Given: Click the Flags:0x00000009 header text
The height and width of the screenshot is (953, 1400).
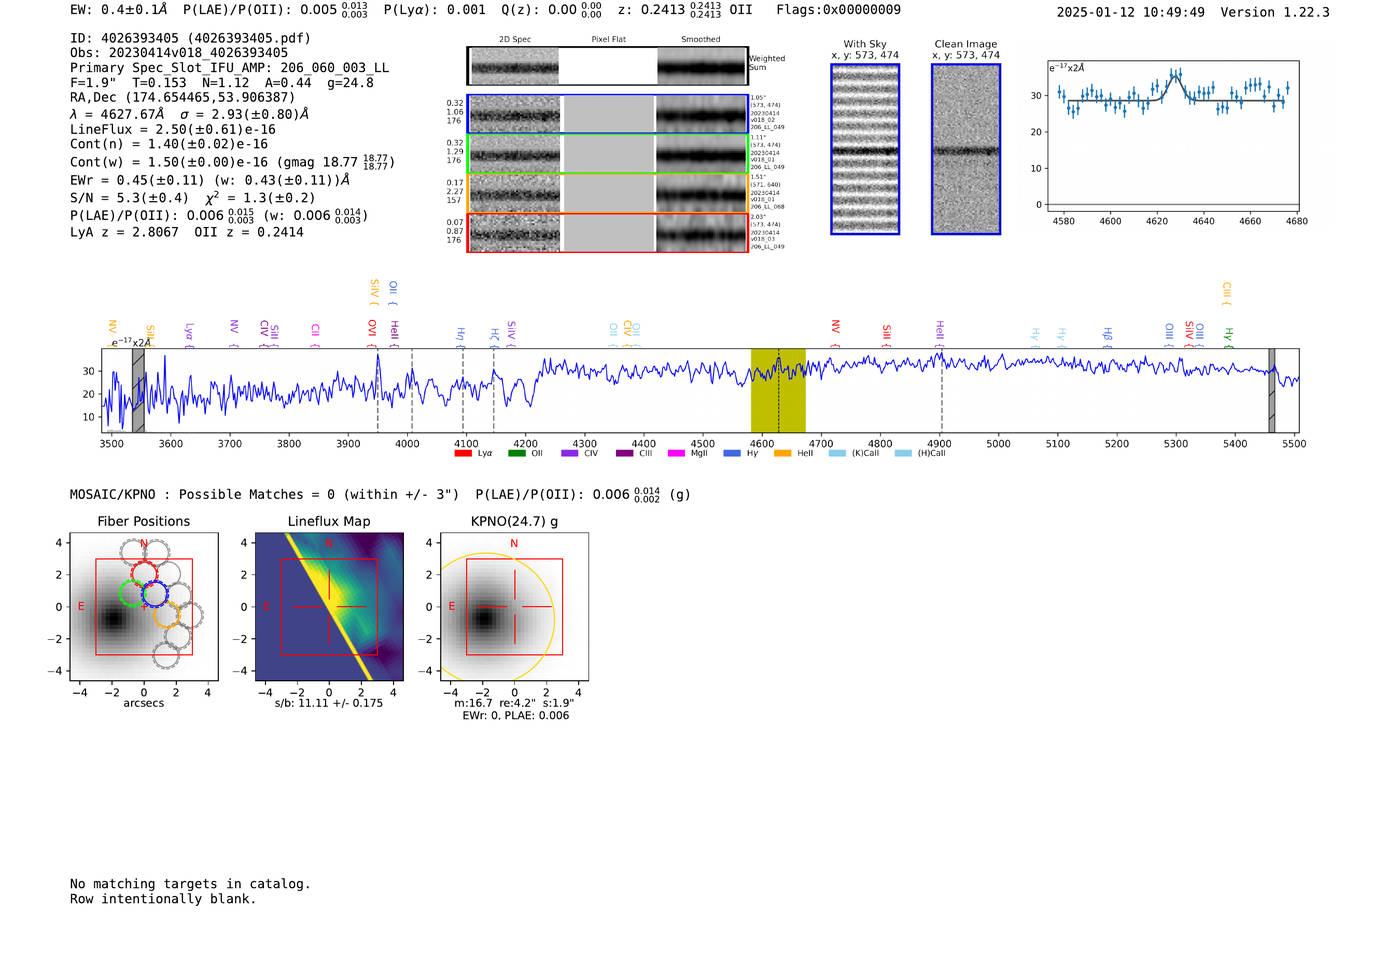Looking at the screenshot, I should tap(838, 10).
